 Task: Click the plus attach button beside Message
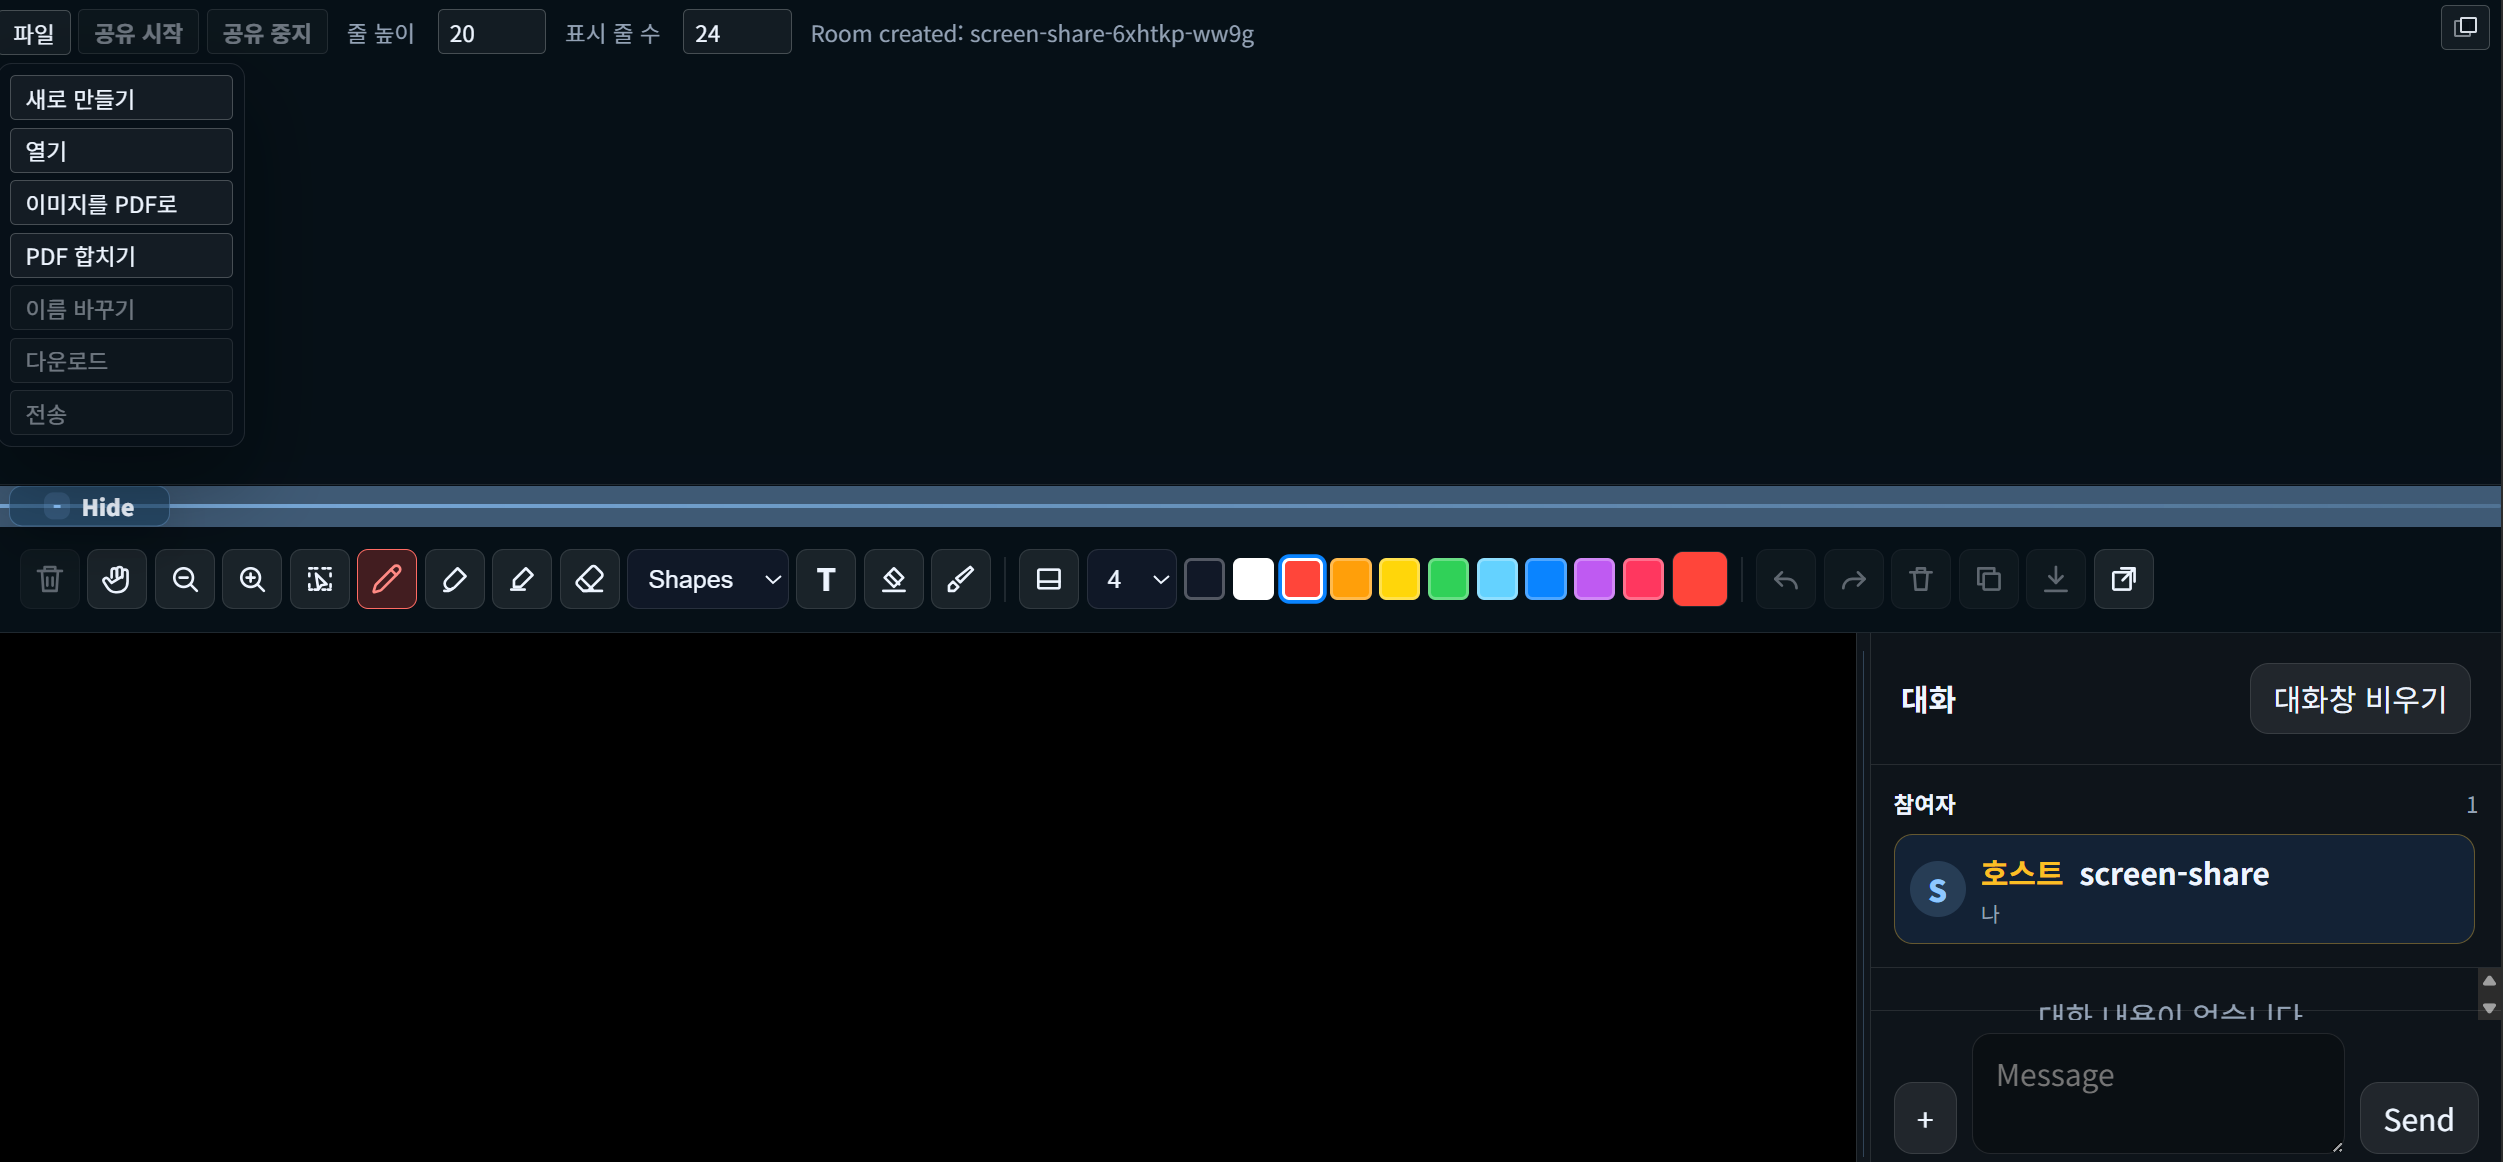[1925, 1119]
